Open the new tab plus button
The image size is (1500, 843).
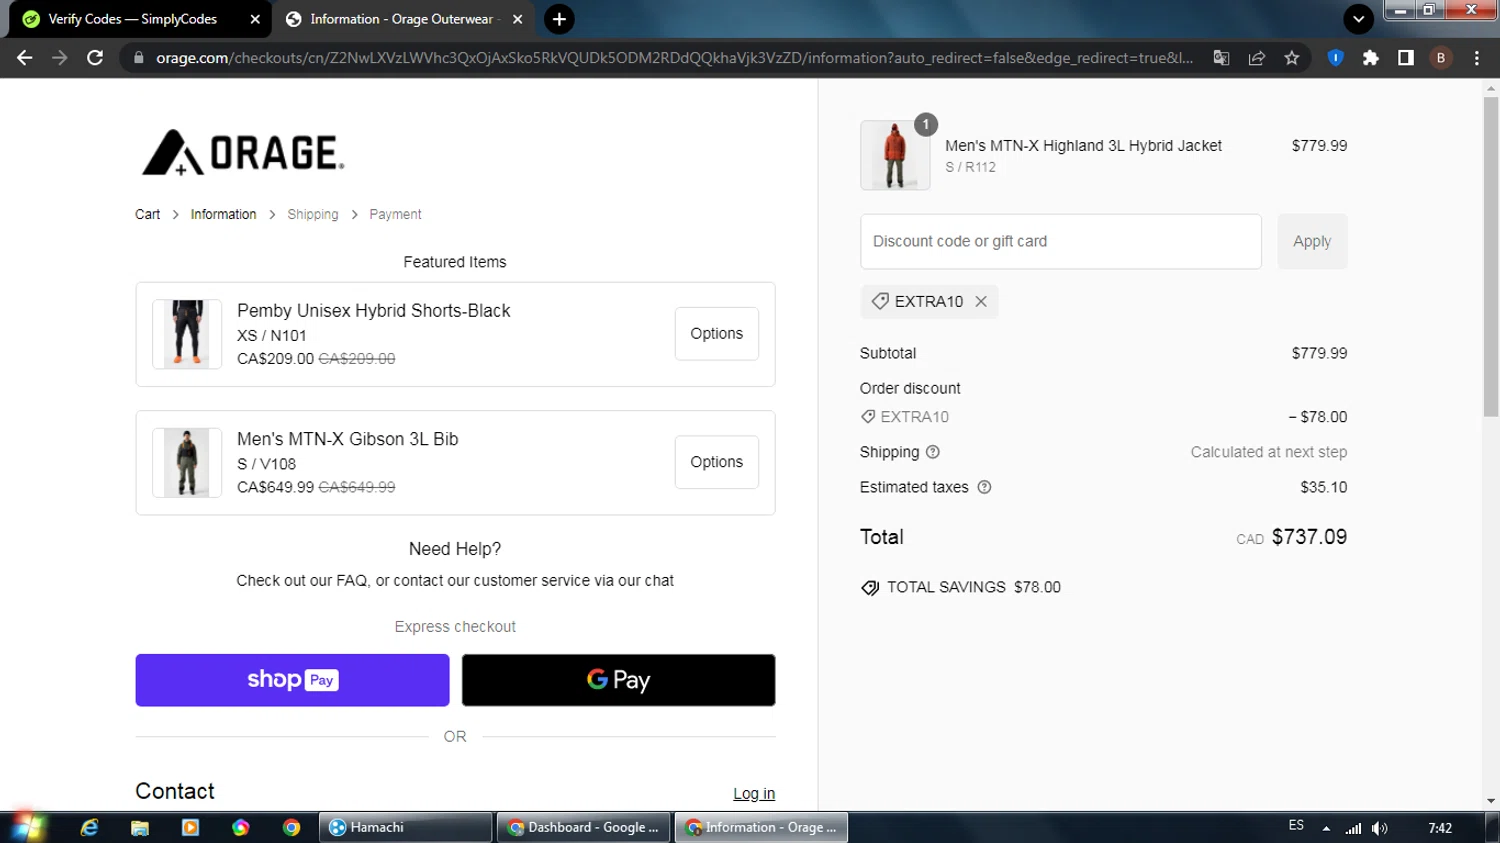(x=559, y=19)
